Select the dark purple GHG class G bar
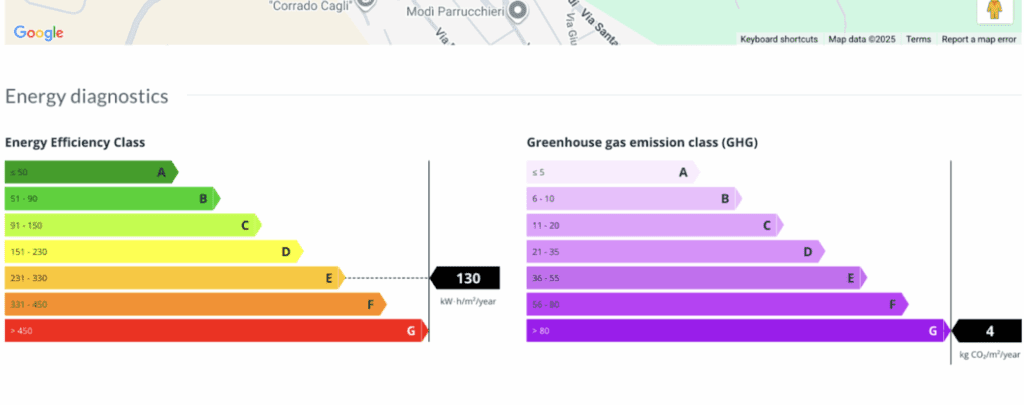 pyautogui.click(x=736, y=330)
